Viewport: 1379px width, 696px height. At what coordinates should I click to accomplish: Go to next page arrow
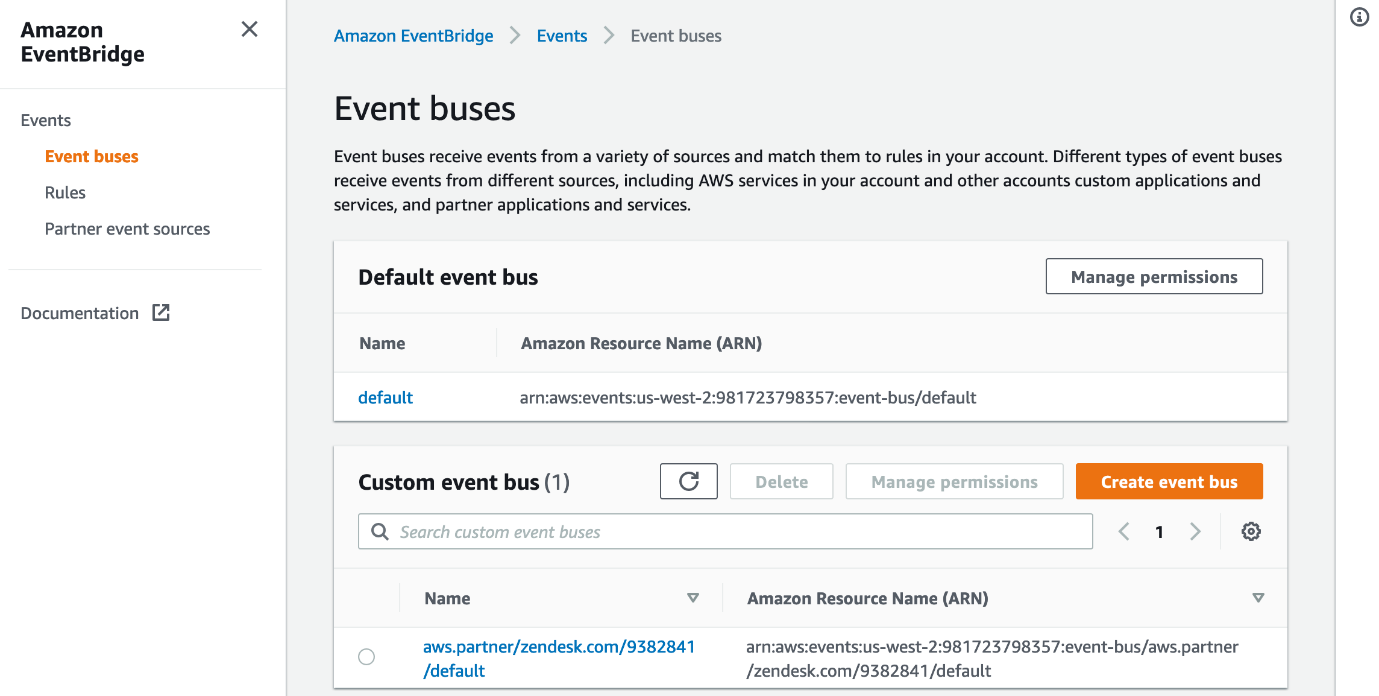point(1195,532)
